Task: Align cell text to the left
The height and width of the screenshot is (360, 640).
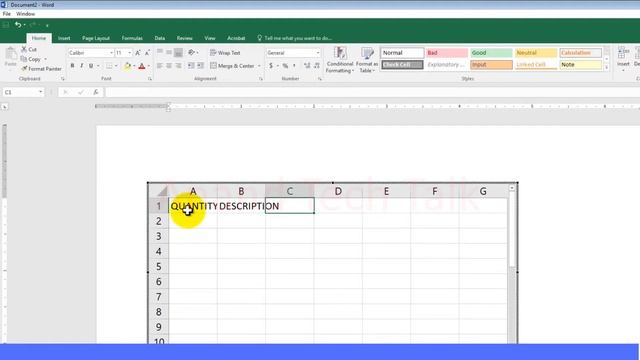Action: click(x=160, y=66)
